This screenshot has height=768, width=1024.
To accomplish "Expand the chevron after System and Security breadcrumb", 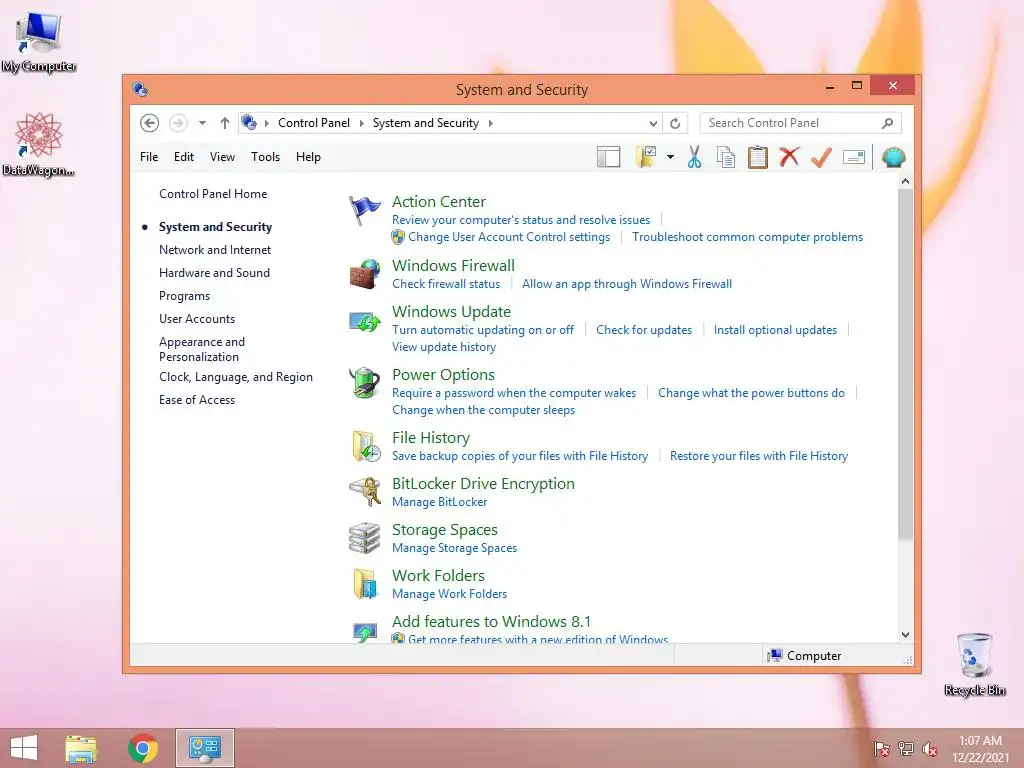I will (x=490, y=123).
